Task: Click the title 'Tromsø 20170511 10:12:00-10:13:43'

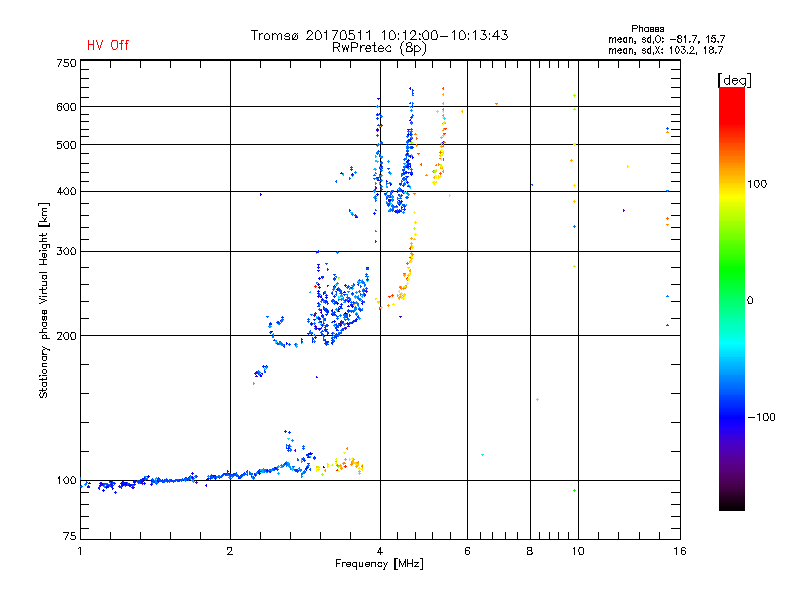Action: coord(379,35)
